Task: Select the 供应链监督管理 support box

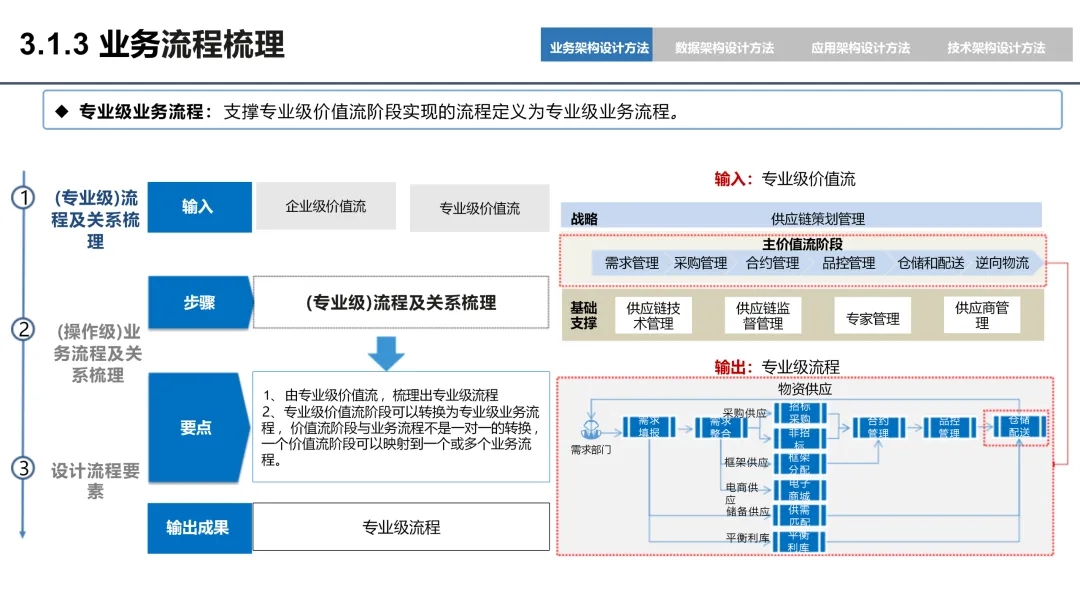Action: [762, 315]
